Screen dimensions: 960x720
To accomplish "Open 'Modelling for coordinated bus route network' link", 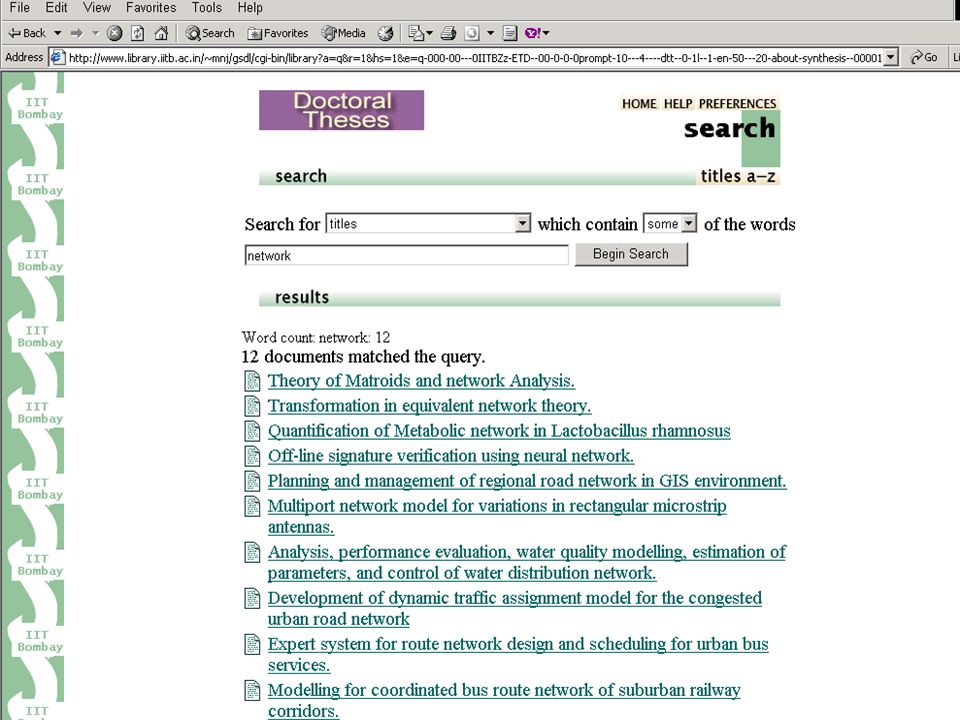I will coord(504,700).
